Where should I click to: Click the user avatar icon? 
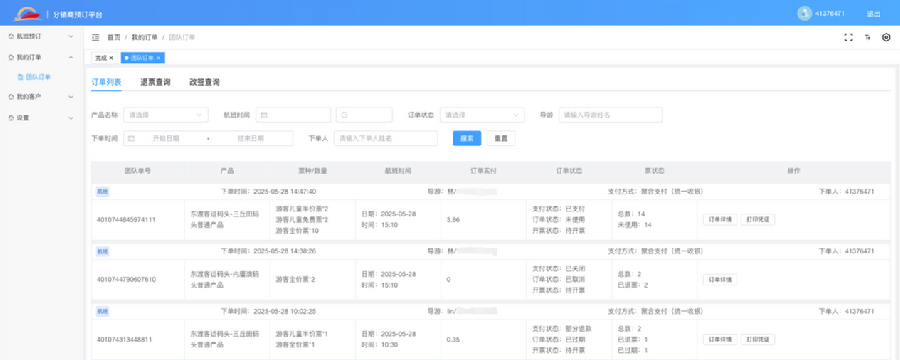(x=805, y=14)
